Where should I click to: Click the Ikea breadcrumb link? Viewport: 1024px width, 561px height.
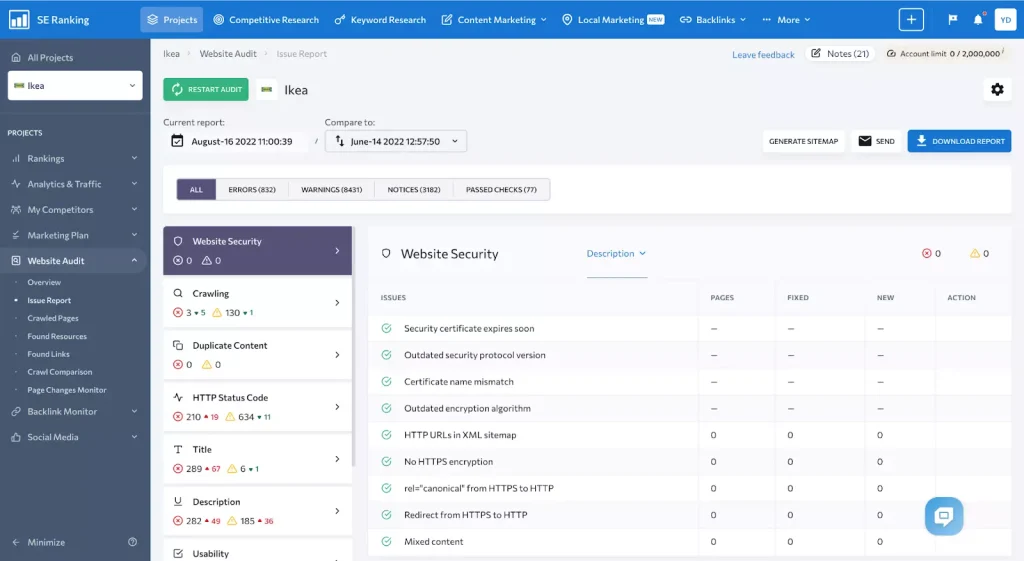coord(171,54)
